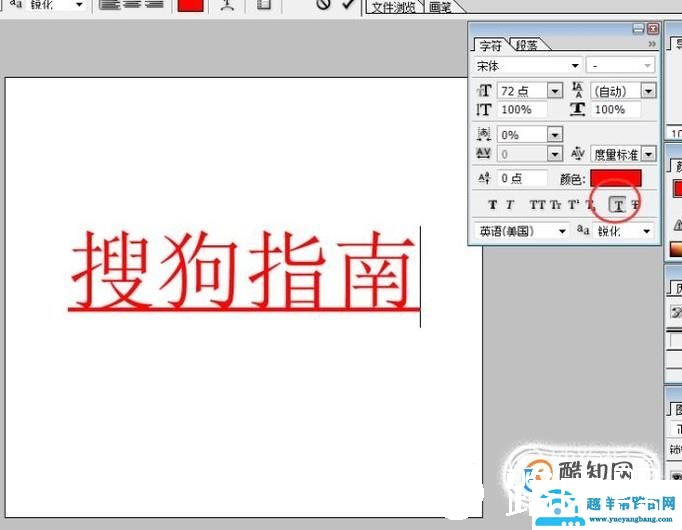682x530 pixels.
Task: Open the tracking value dropdown
Action: click(x=555, y=153)
